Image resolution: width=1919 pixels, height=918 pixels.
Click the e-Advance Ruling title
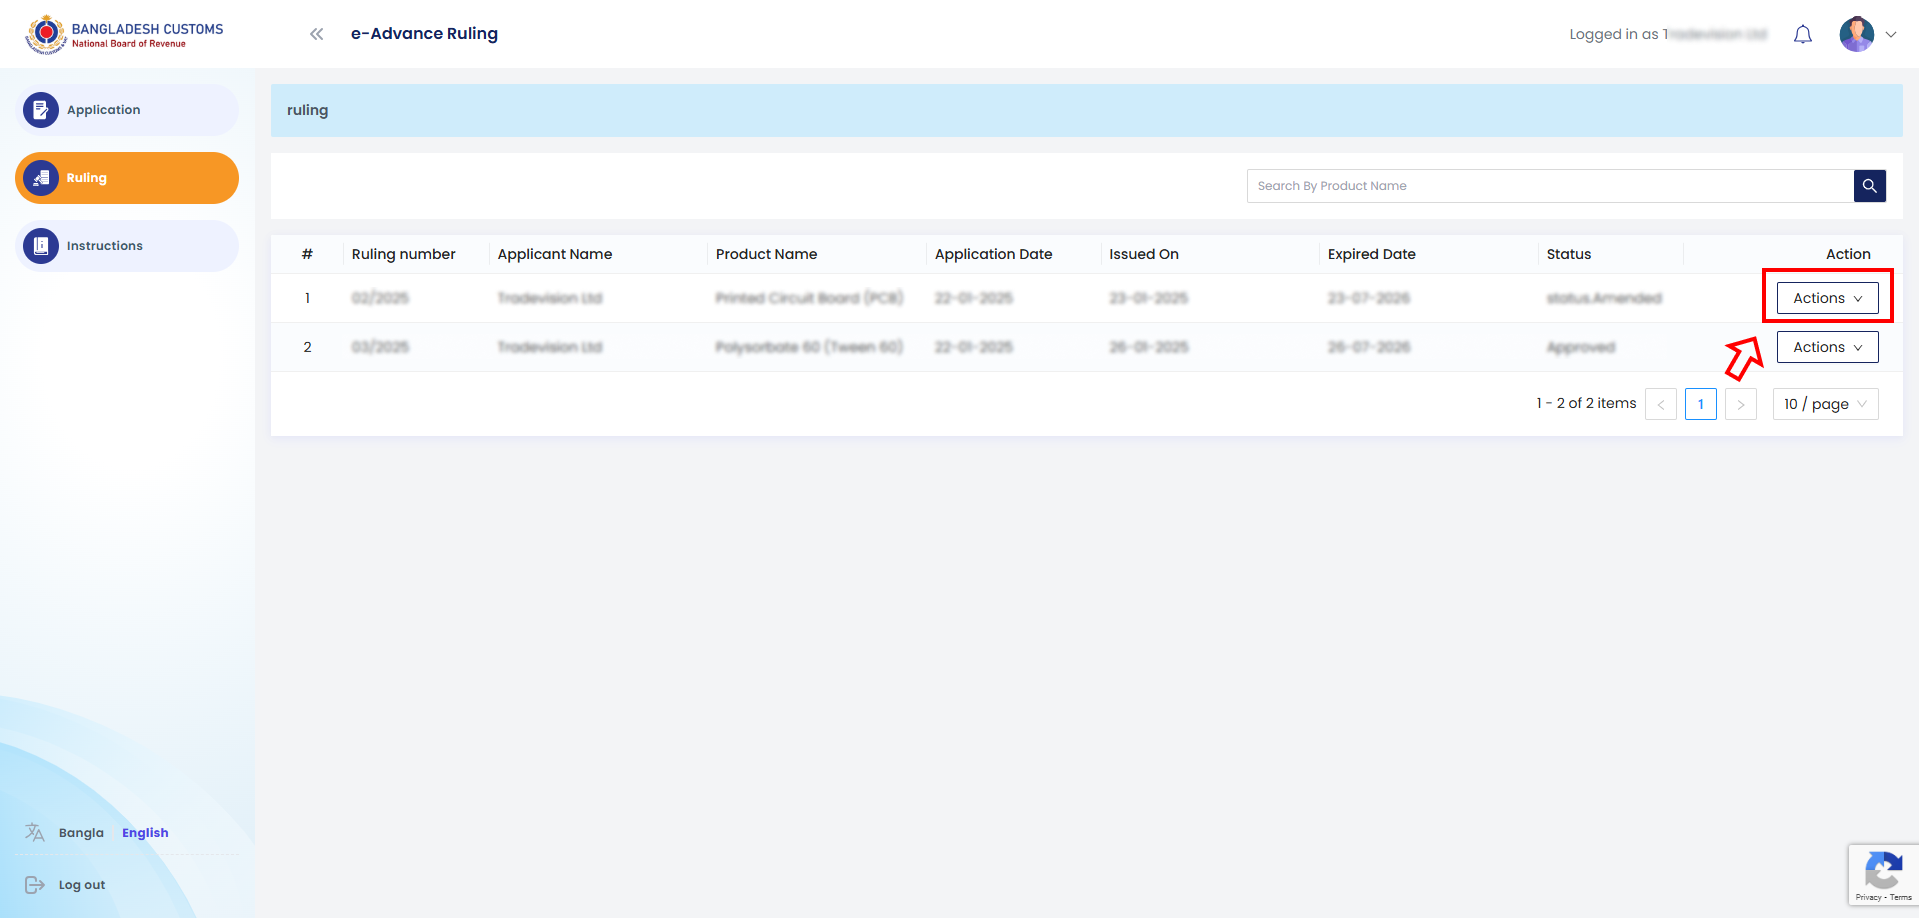[424, 34]
